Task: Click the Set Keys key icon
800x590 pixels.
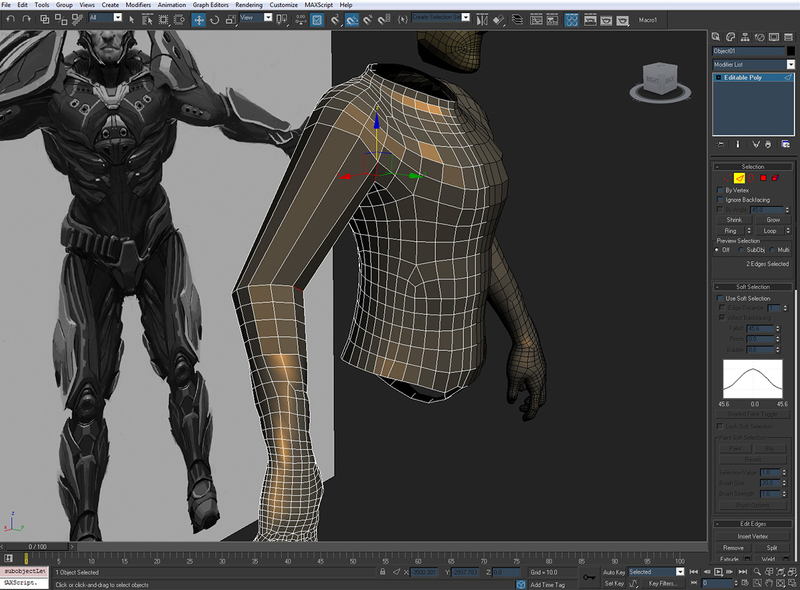Action: click(x=589, y=578)
